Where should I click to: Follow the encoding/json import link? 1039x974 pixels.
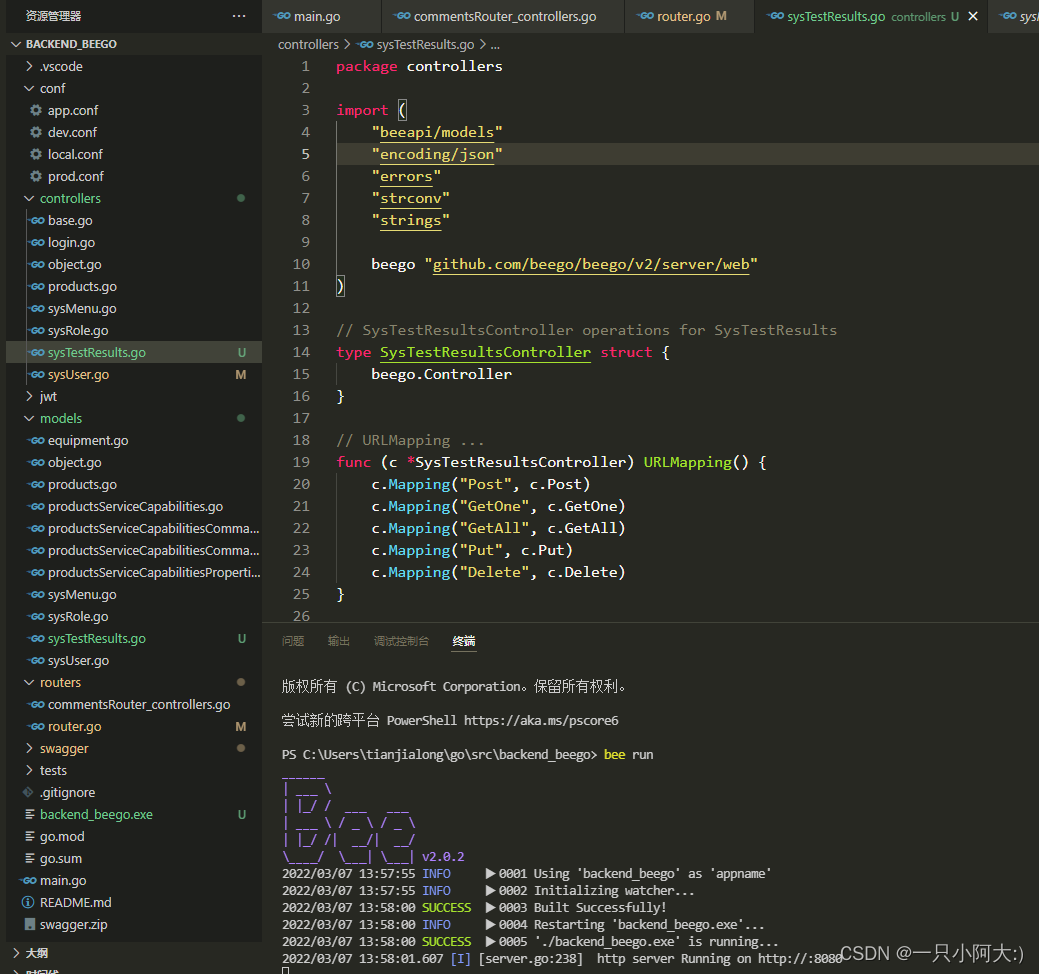[437, 154]
